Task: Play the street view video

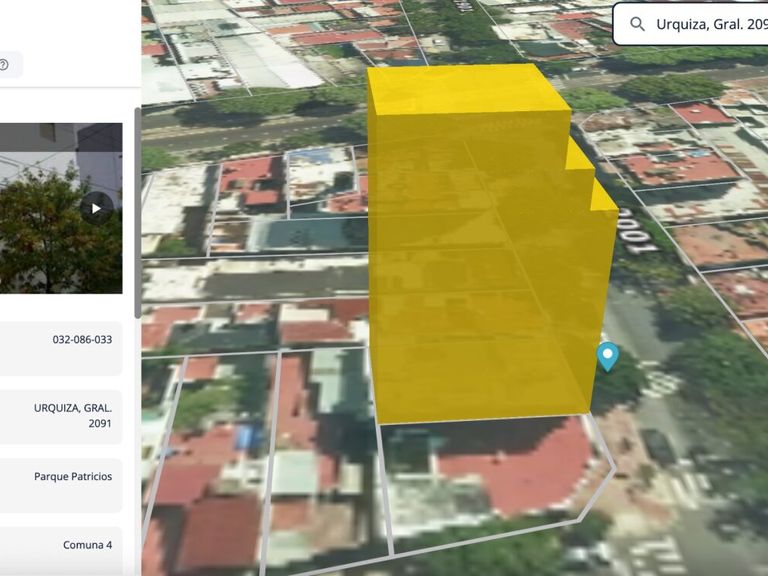Action: click(96, 209)
